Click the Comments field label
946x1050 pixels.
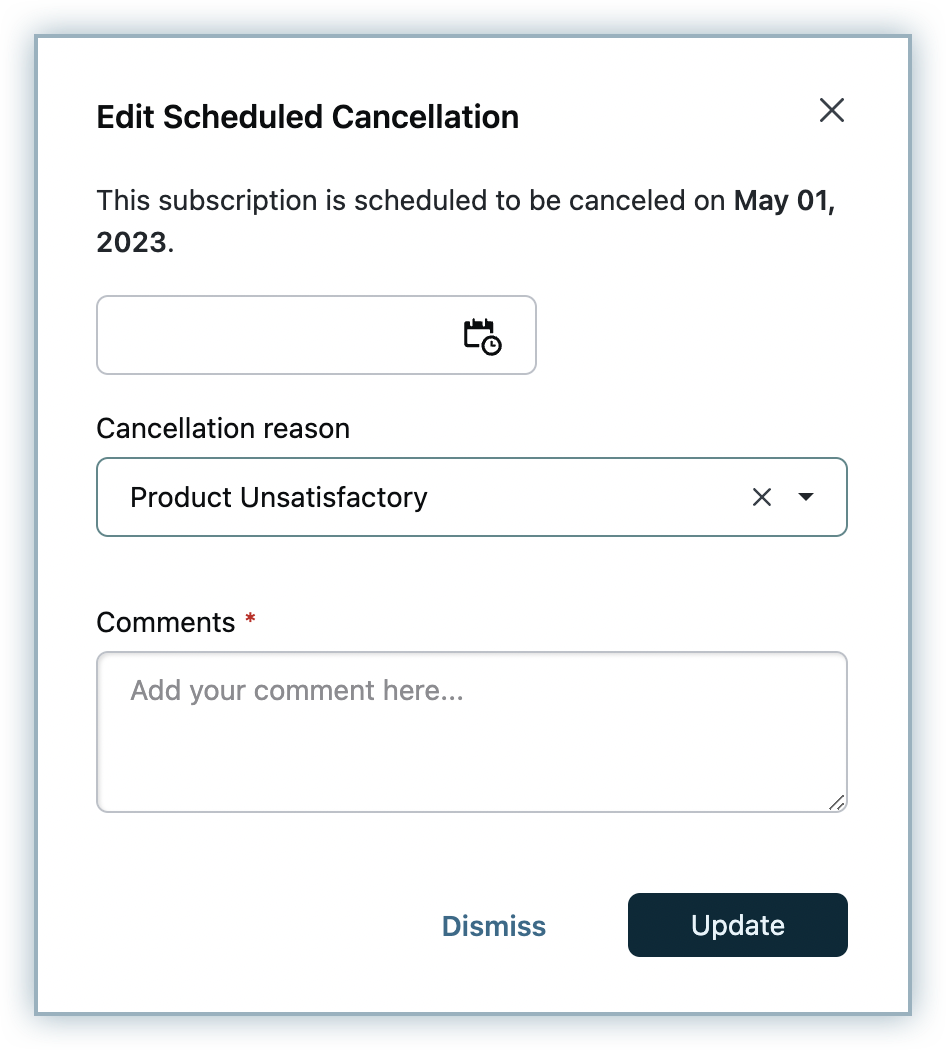[166, 622]
